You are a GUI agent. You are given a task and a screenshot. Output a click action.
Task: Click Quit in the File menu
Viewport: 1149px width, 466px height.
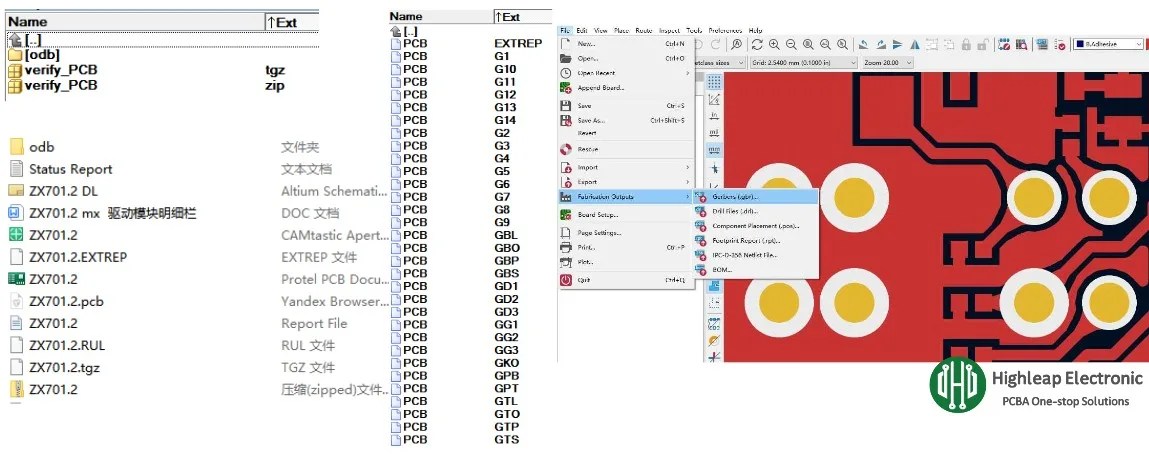[625, 280]
